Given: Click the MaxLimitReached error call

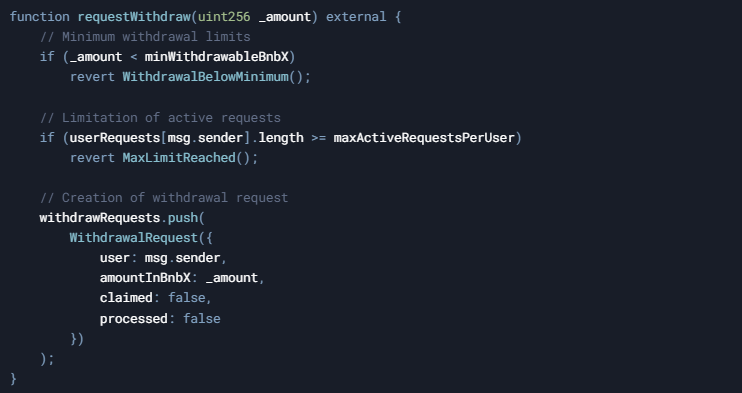Looking at the screenshot, I should click(179, 158).
